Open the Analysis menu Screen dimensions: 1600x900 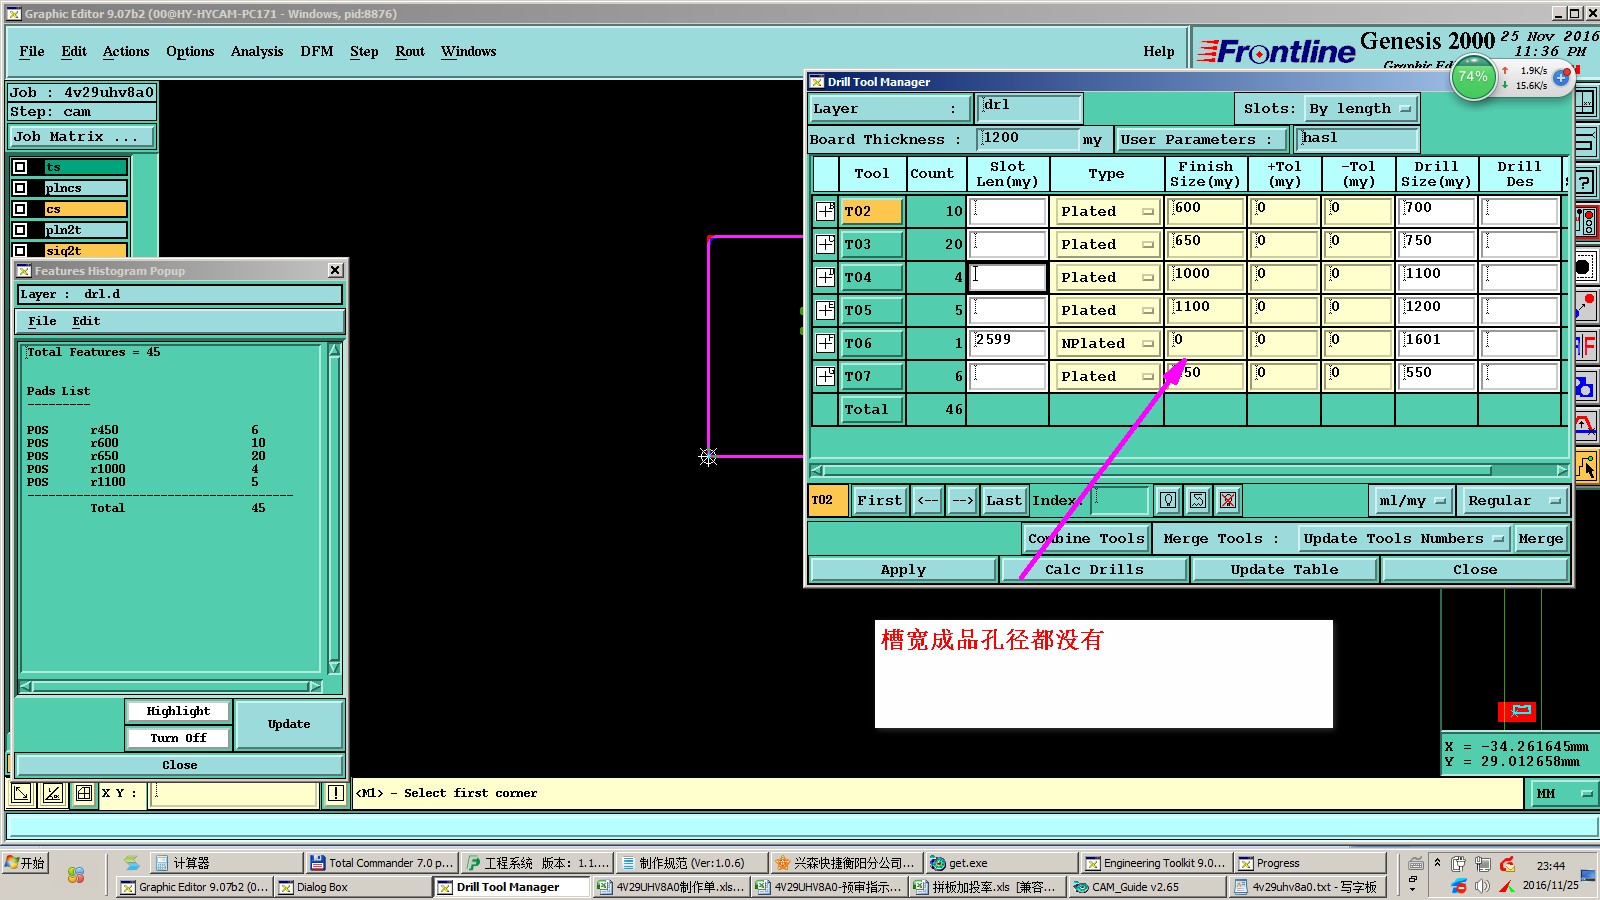tap(257, 51)
